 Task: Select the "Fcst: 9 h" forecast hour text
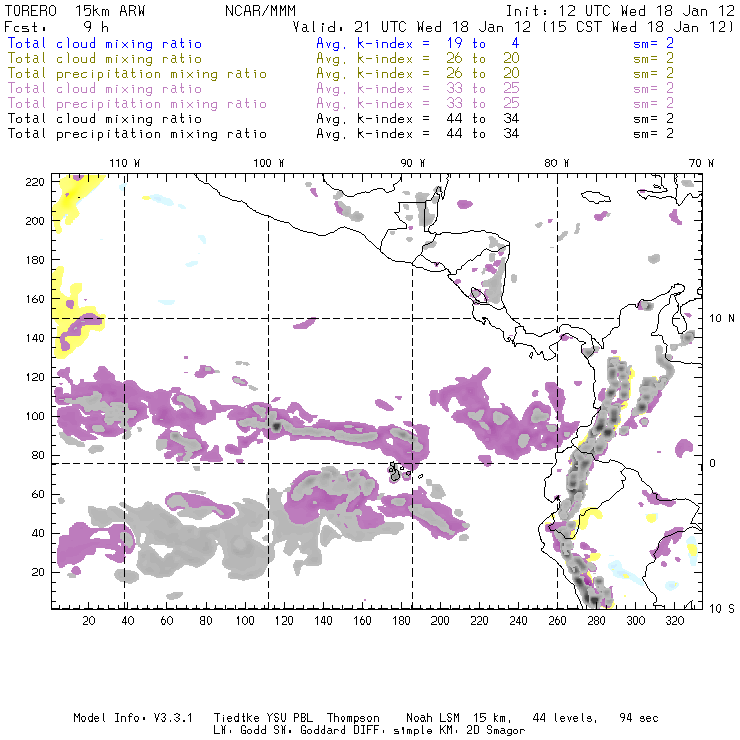(57, 27)
